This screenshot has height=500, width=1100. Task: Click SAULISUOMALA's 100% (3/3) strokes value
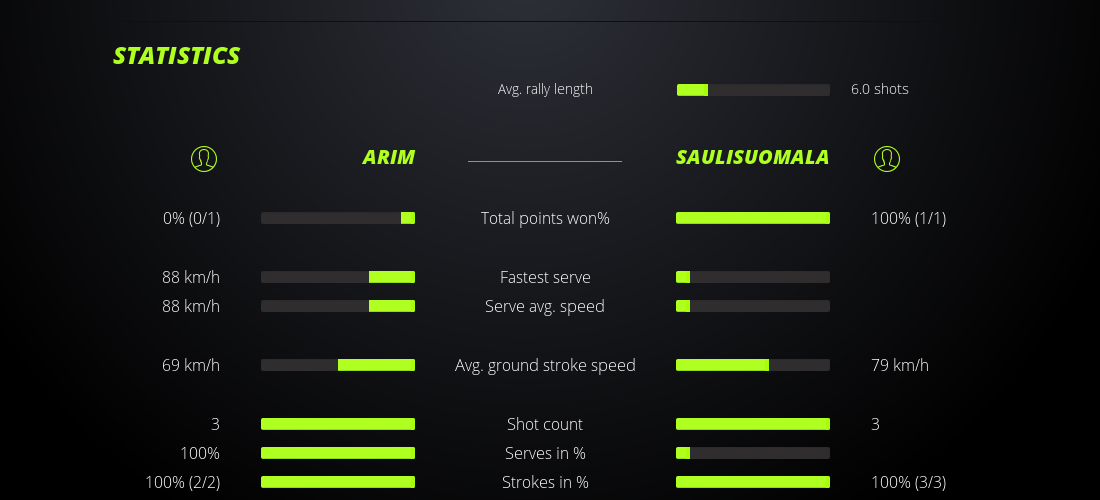(908, 482)
